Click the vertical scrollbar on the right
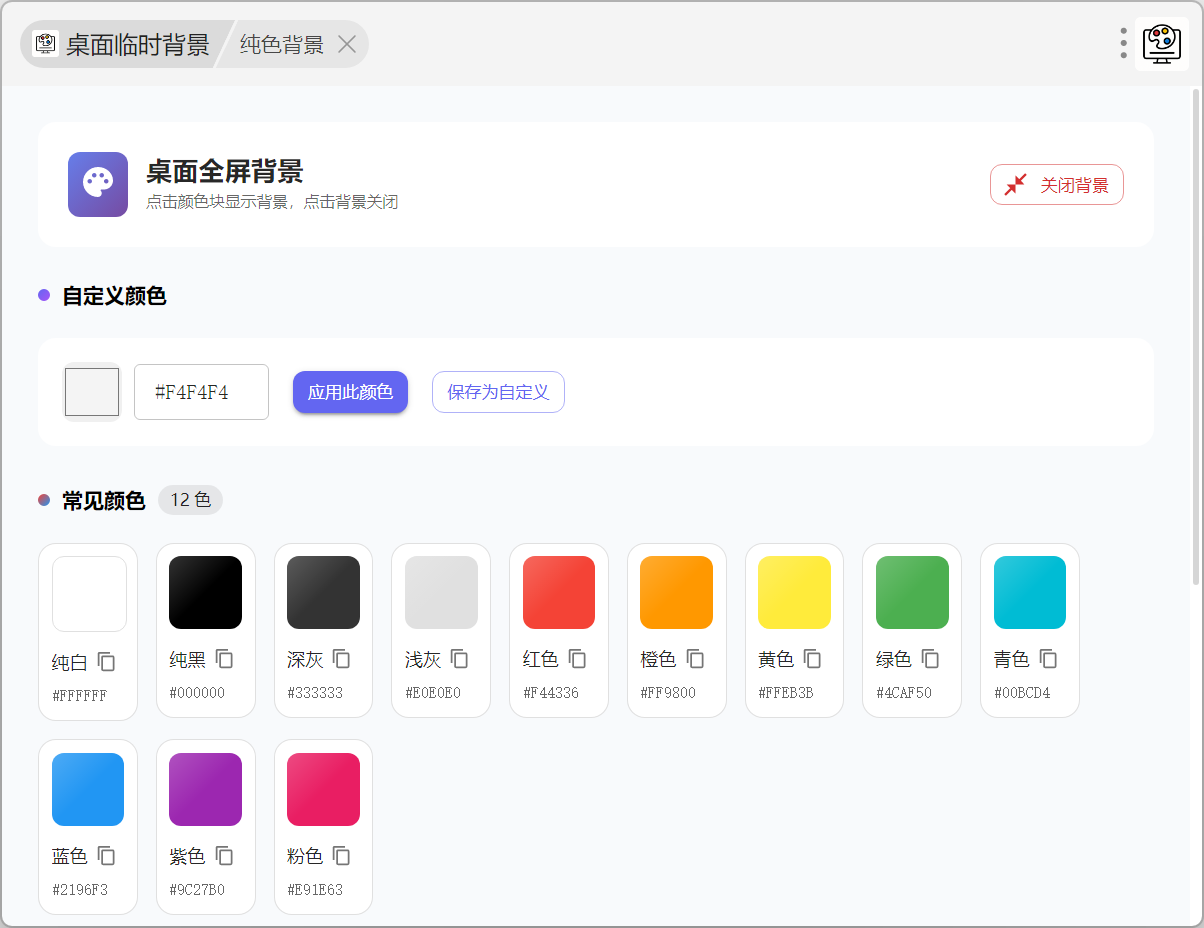This screenshot has width=1204, height=928. (1196, 336)
